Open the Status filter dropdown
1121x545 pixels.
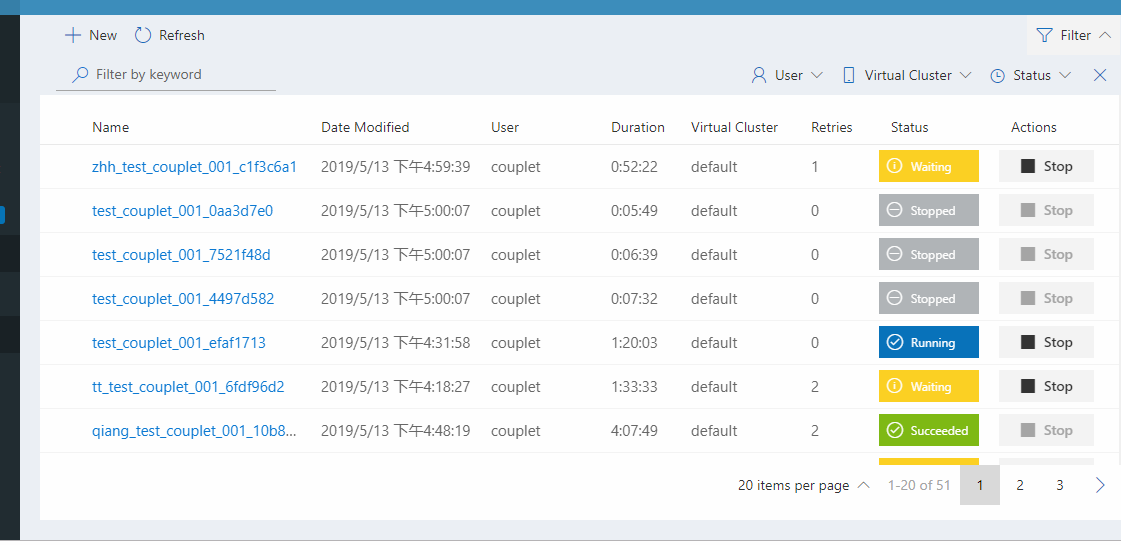tap(1031, 75)
